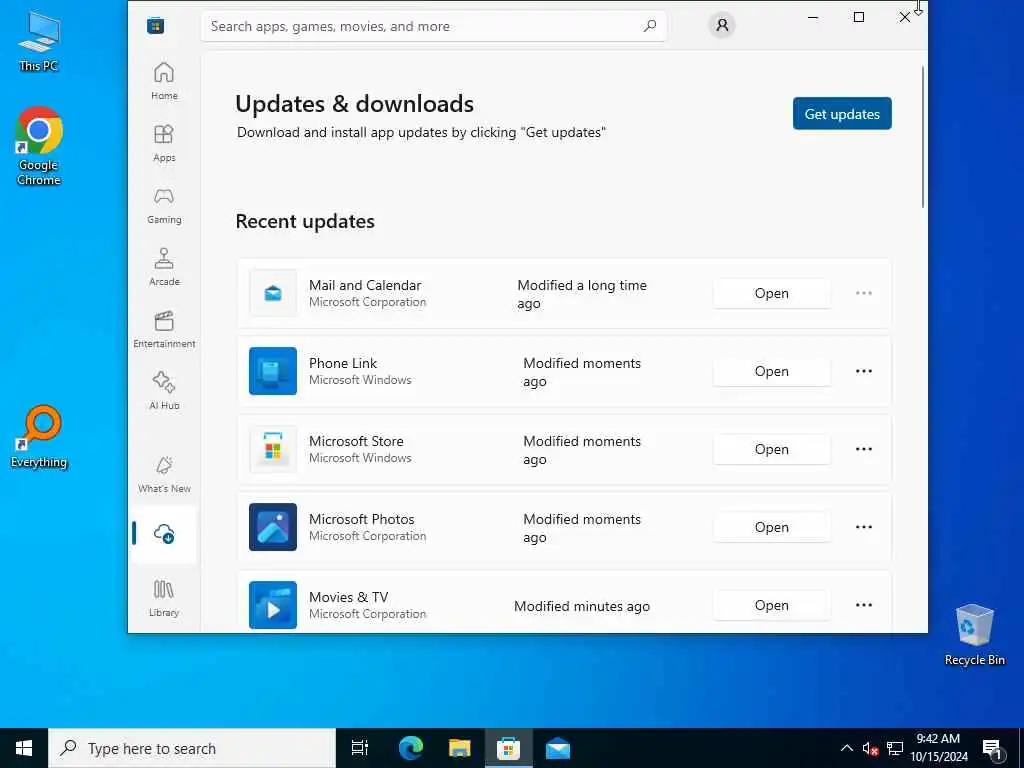Show What's New in the sidebar
The width and height of the screenshot is (1024, 768).
(x=164, y=475)
